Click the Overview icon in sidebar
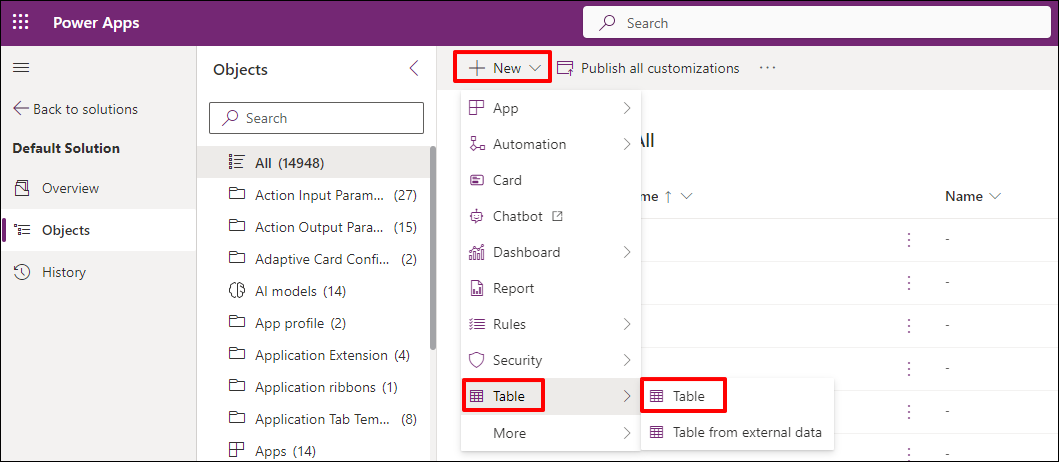1059x462 pixels. point(22,188)
